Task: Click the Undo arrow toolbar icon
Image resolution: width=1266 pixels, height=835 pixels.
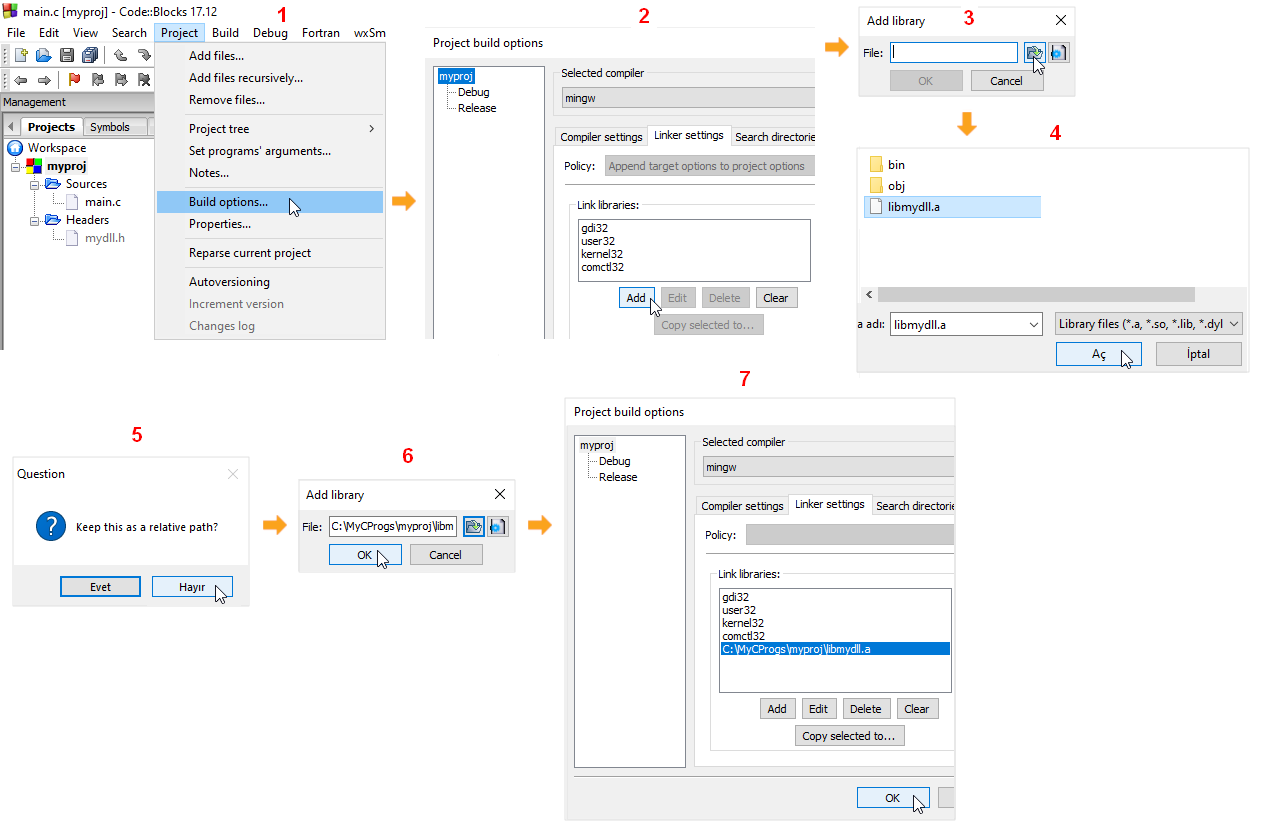Action: tap(120, 55)
